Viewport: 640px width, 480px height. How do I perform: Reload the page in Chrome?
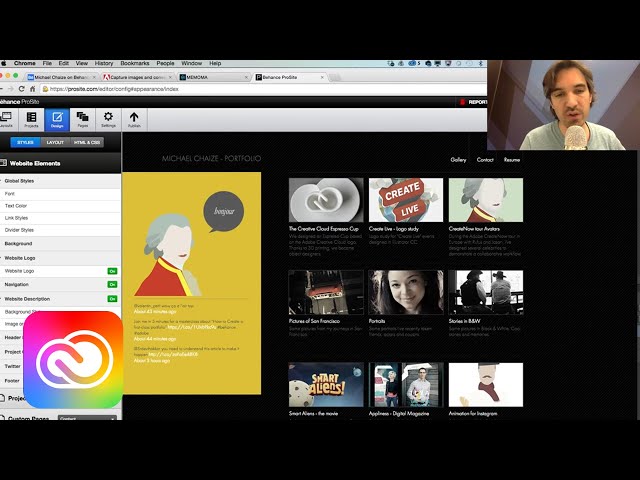coord(22,89)
